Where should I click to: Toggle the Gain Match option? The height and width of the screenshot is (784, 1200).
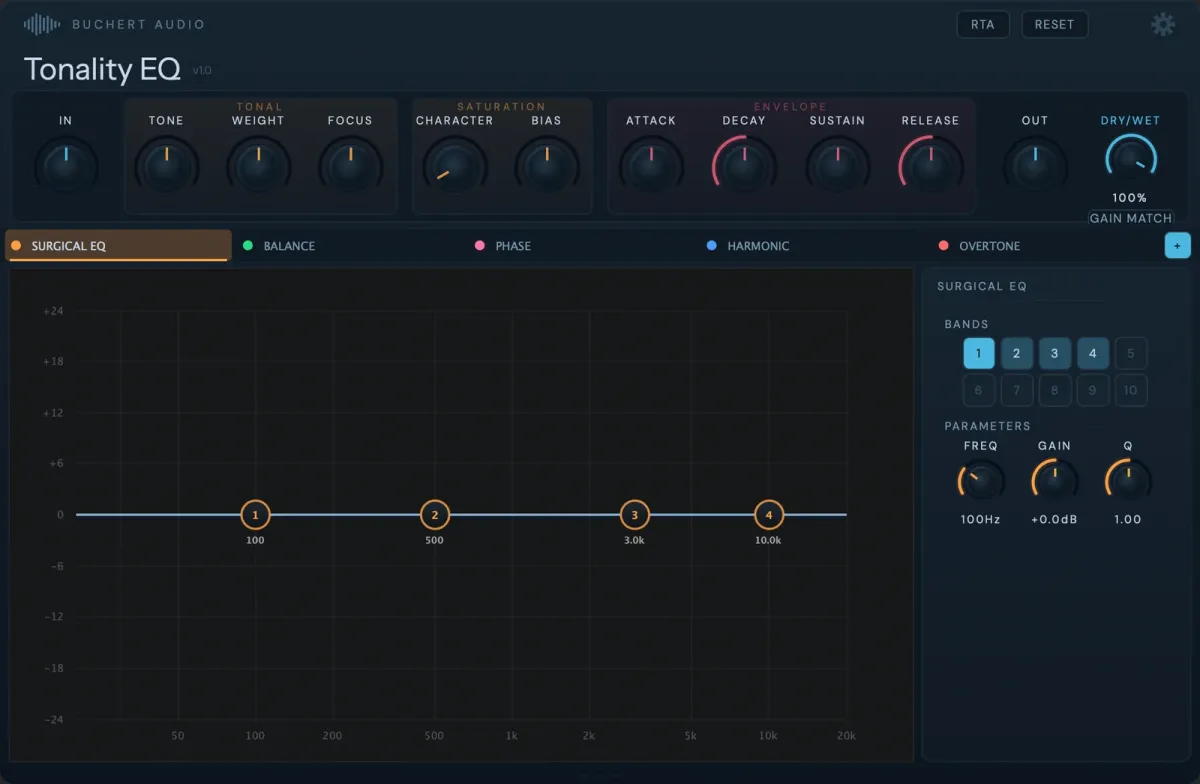click(1130, 218)
